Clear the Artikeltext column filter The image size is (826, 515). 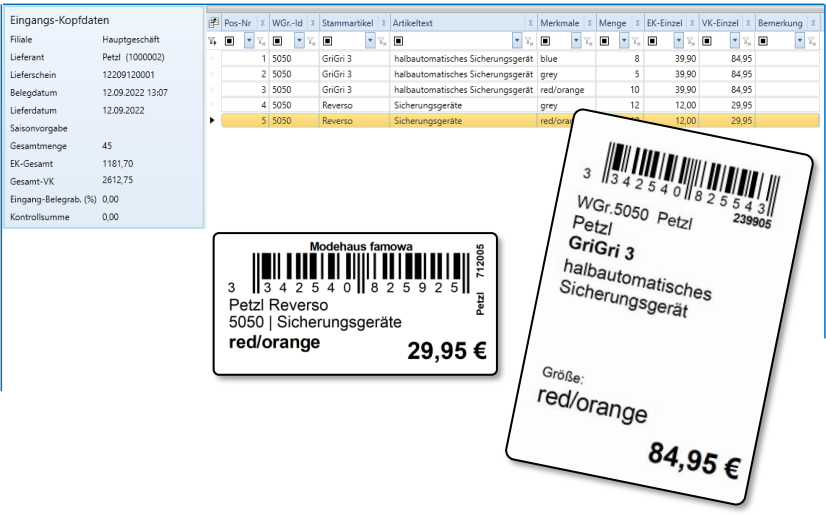[x=529, y=41]
